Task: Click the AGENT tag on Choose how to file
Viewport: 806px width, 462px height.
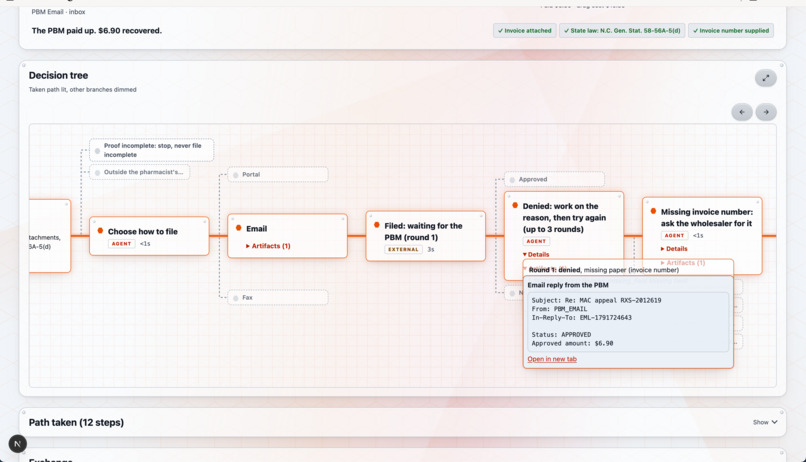Action: (121, 244)
